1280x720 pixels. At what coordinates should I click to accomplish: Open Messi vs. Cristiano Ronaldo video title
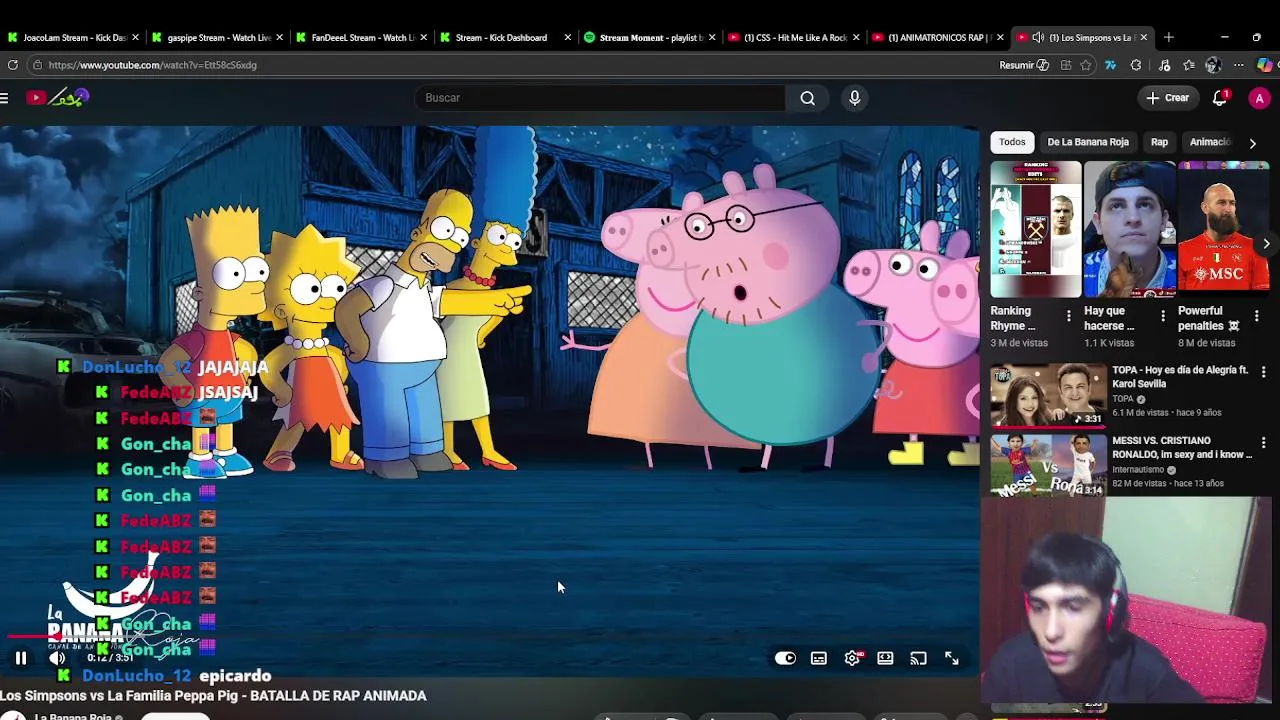[x=1182, y=447]
